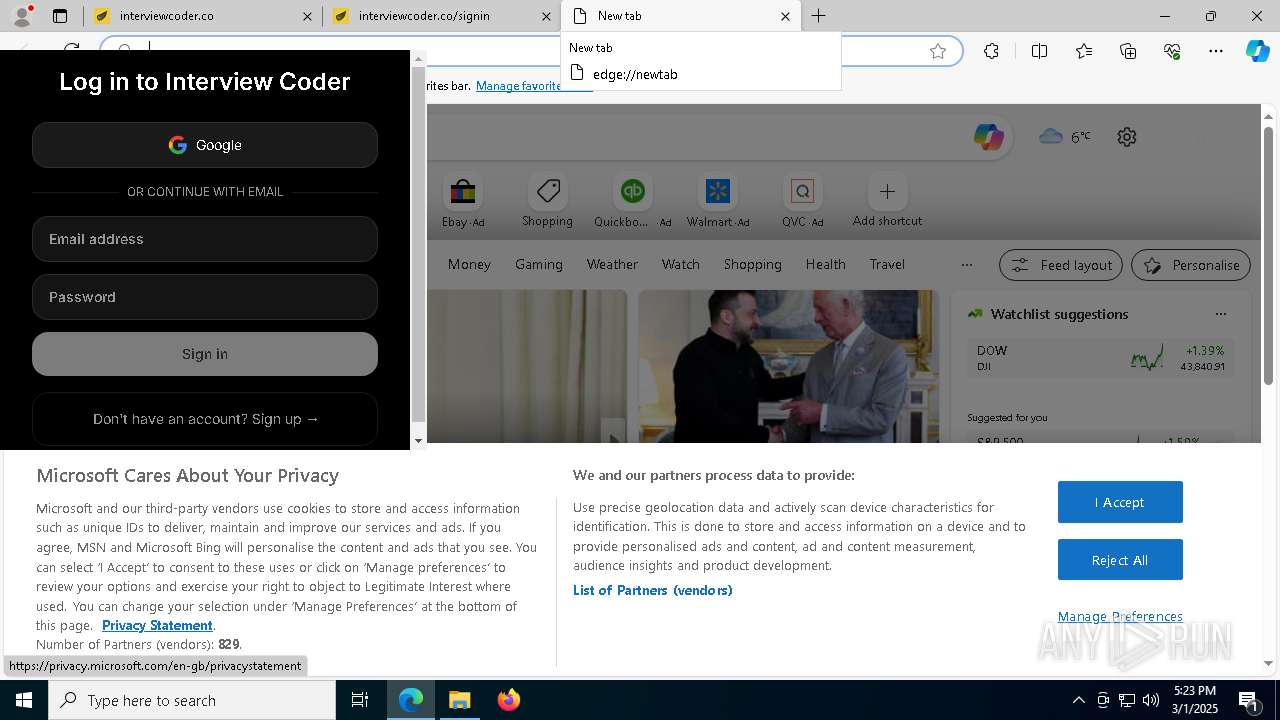Click the page vertical scrollbar thumb
1280x720 pixels.
pyautogui.click(x=1268, y=256)
